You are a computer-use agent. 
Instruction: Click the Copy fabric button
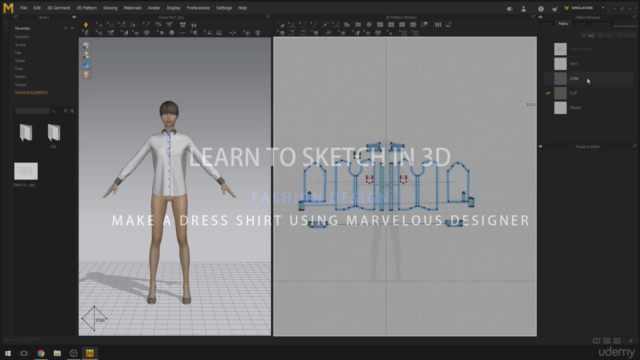pyautogui.click(x=606, y=36)
